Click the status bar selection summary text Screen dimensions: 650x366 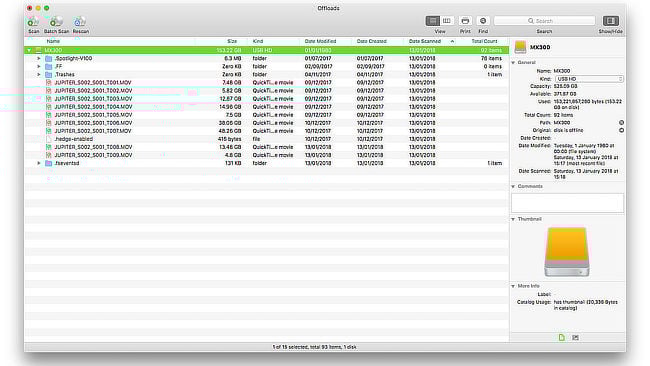[314, 347]
